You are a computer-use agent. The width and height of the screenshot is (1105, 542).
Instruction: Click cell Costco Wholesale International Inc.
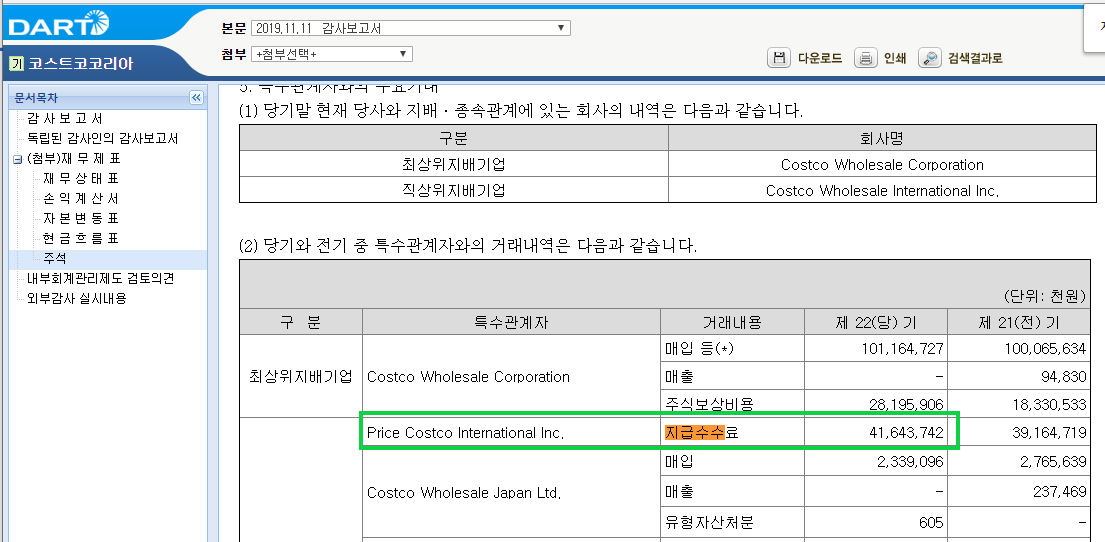click(x=882, y=190)
